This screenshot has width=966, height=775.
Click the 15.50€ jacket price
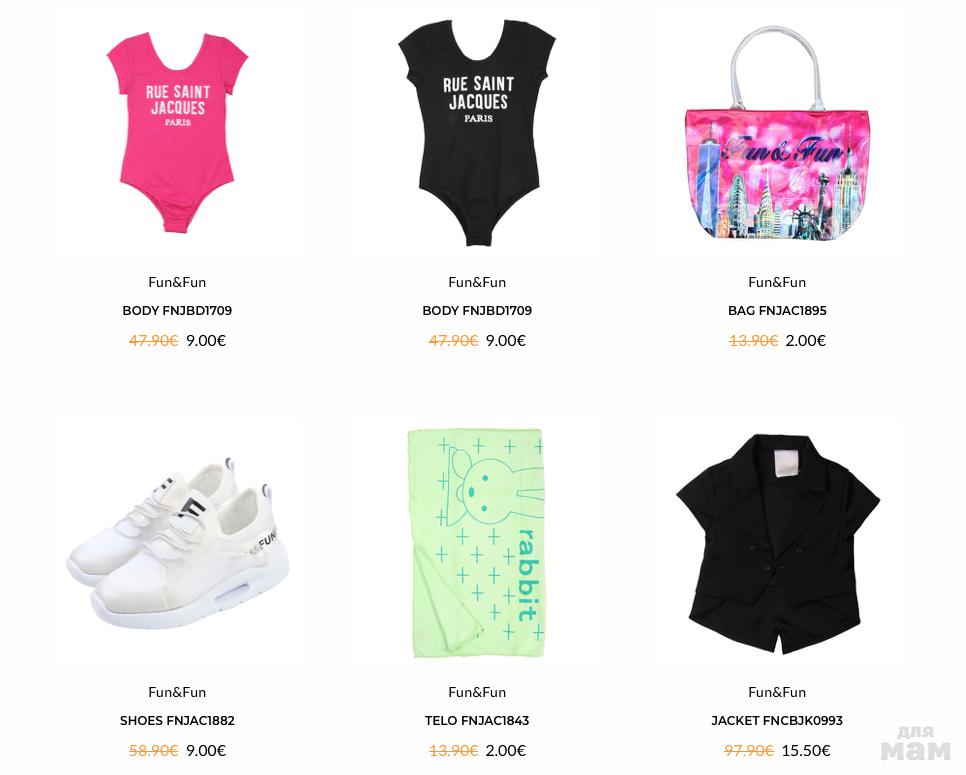(806, 750)
